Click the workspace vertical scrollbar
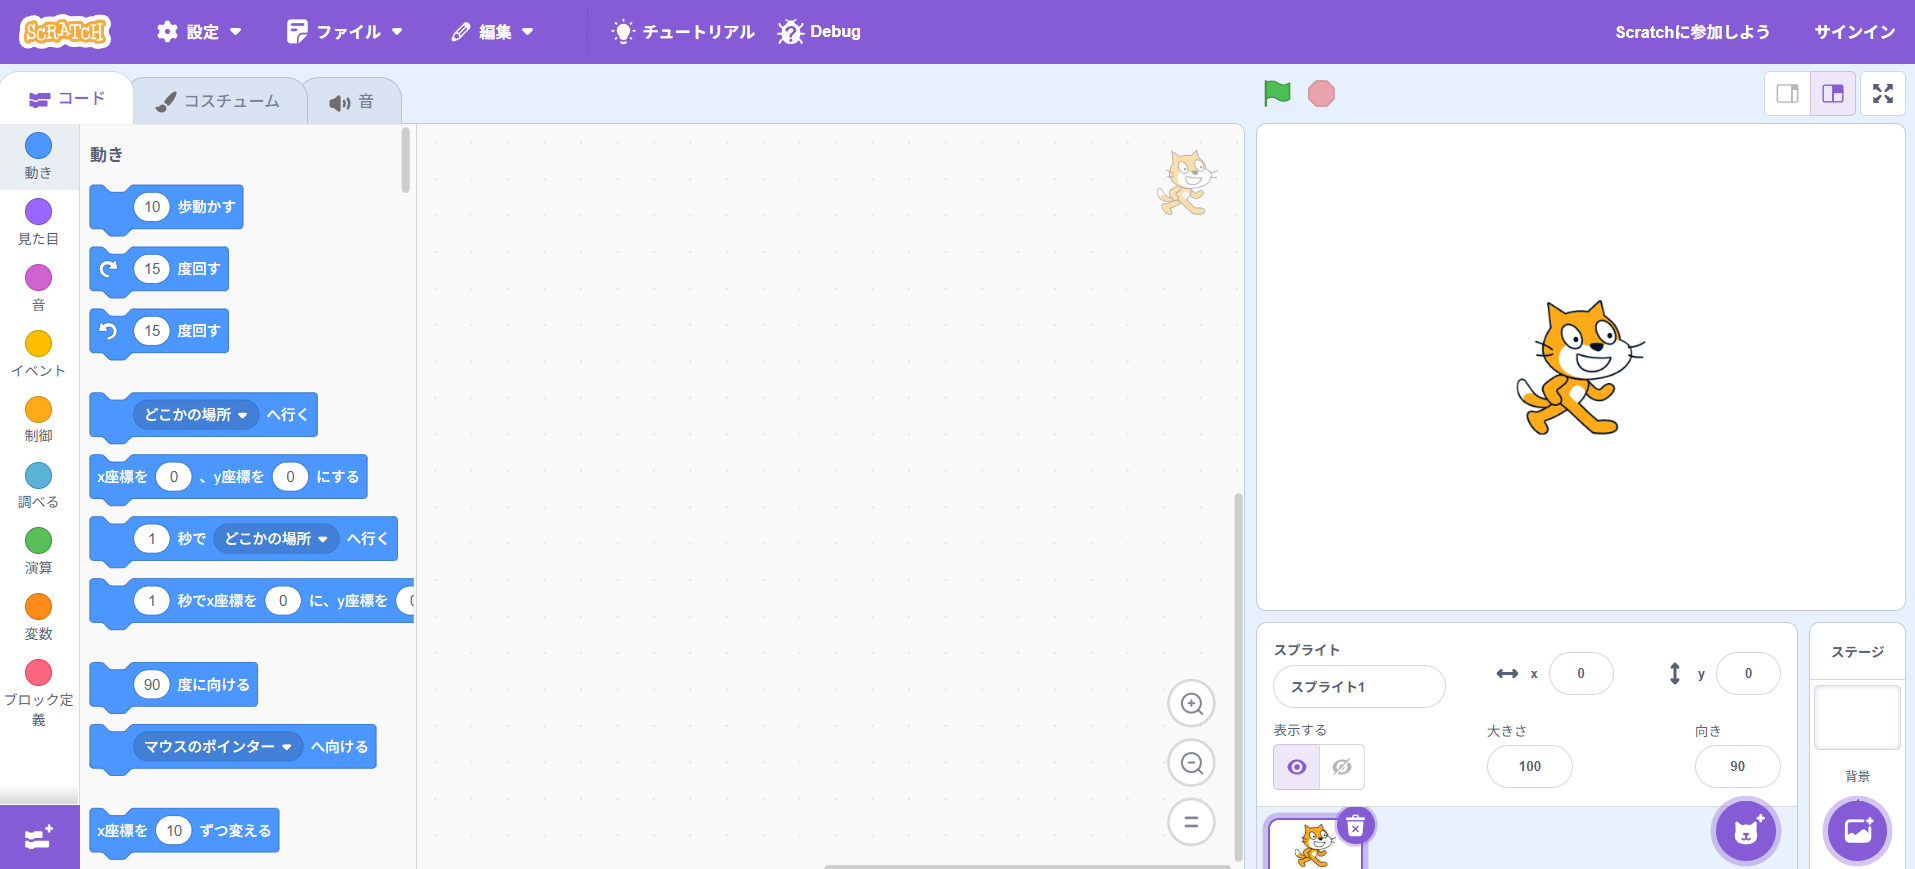The image size is (1915, 869). pyautogui.click(x=1237, y=676)
